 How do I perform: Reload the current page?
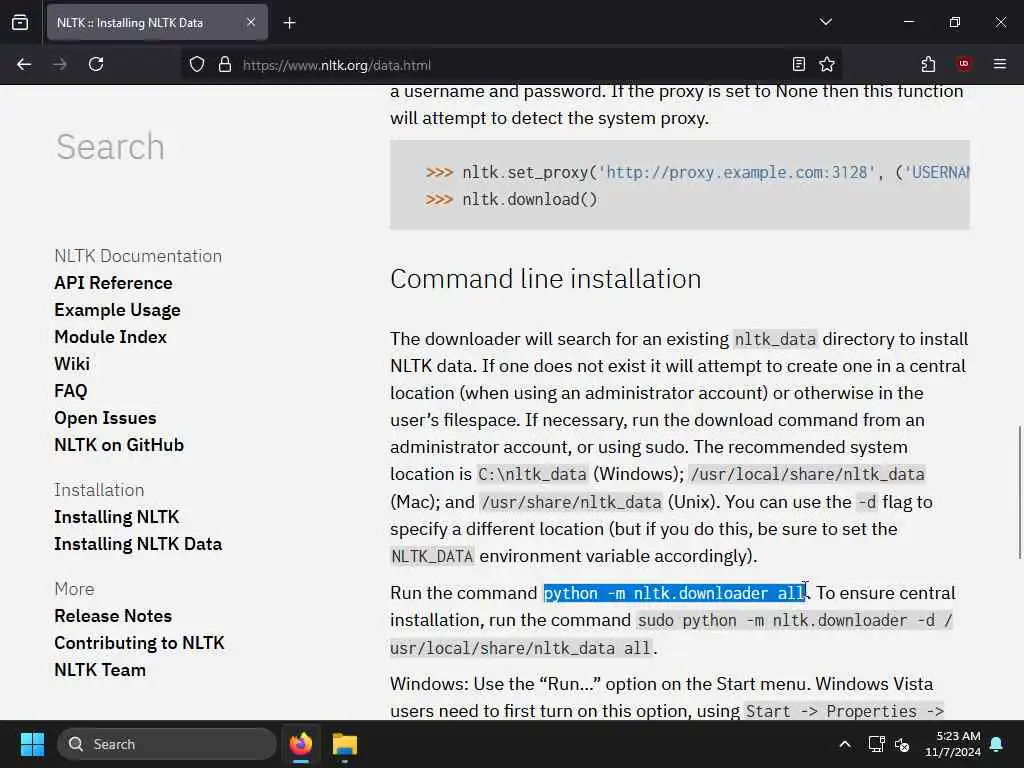point(96,64)
